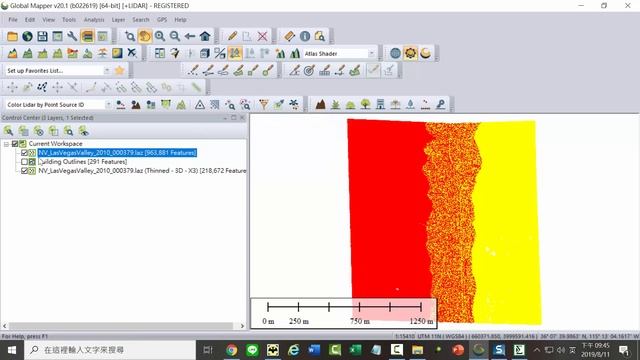Open the Search menu
Viewport: 640px width, 360px height.
pyautogui.click(x=141, y=20)
